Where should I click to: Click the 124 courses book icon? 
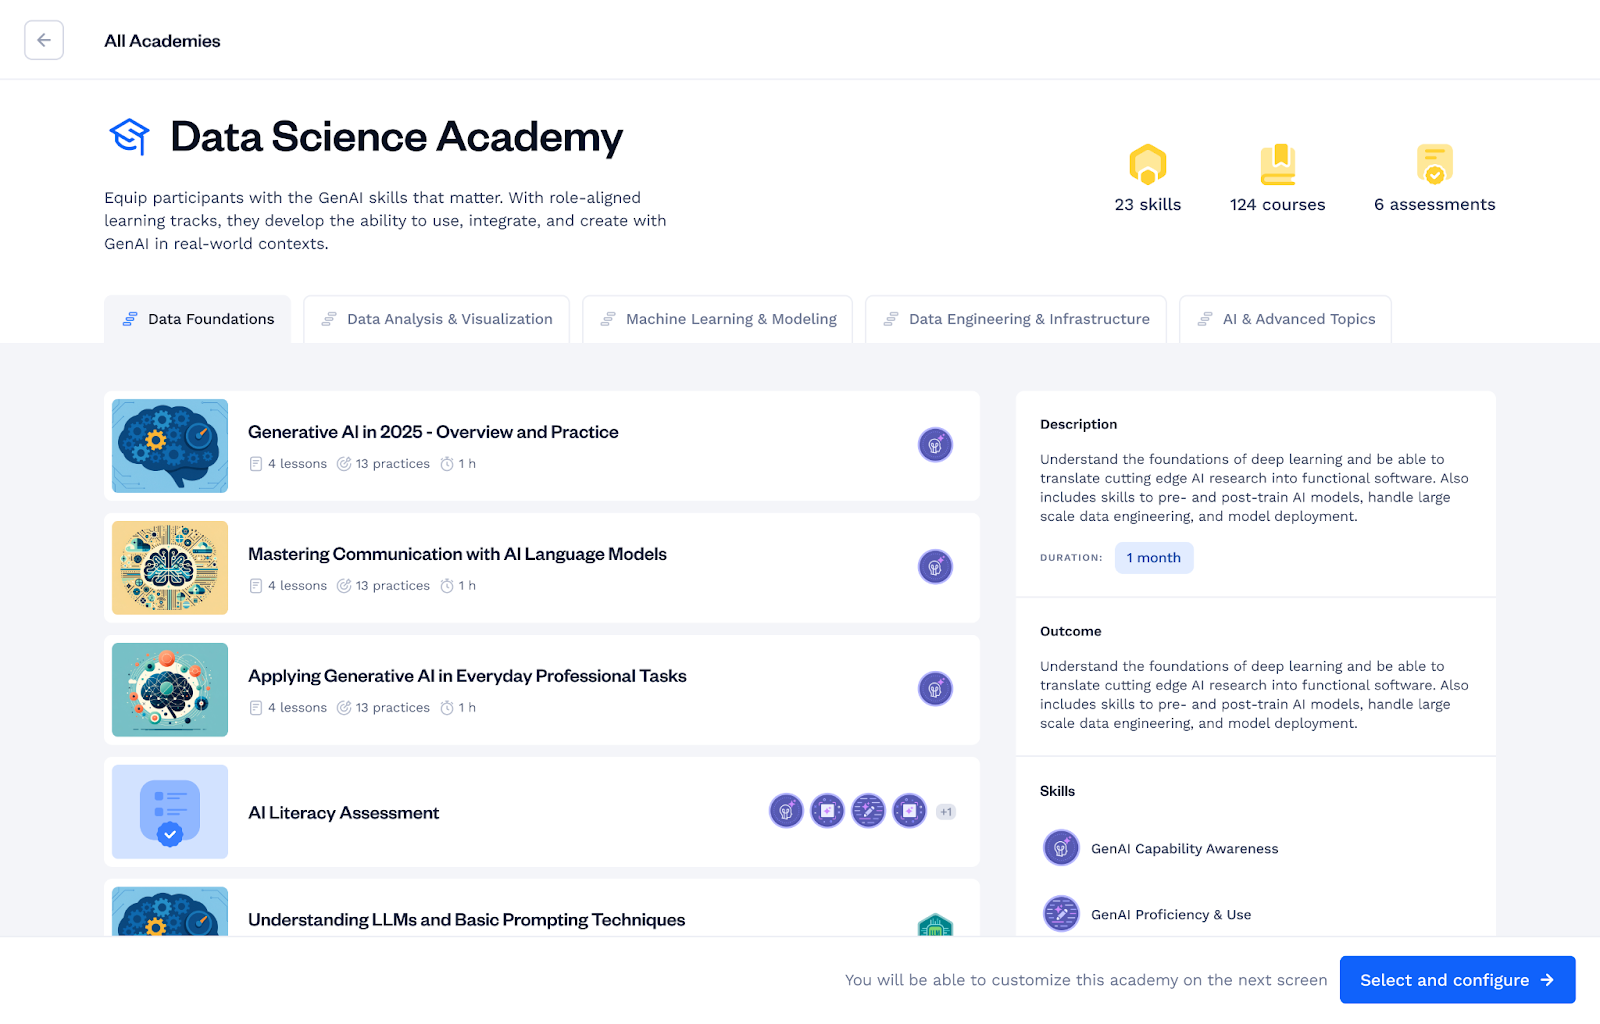pos(1277,166)
